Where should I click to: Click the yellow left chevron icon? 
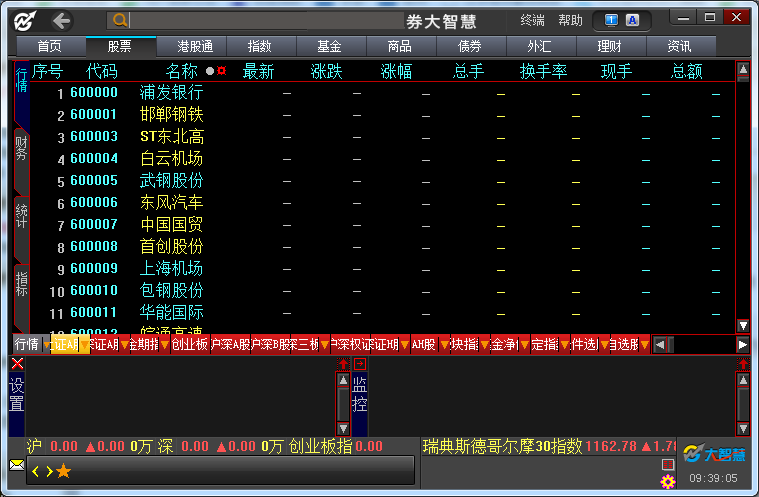(x=35, y=471)
